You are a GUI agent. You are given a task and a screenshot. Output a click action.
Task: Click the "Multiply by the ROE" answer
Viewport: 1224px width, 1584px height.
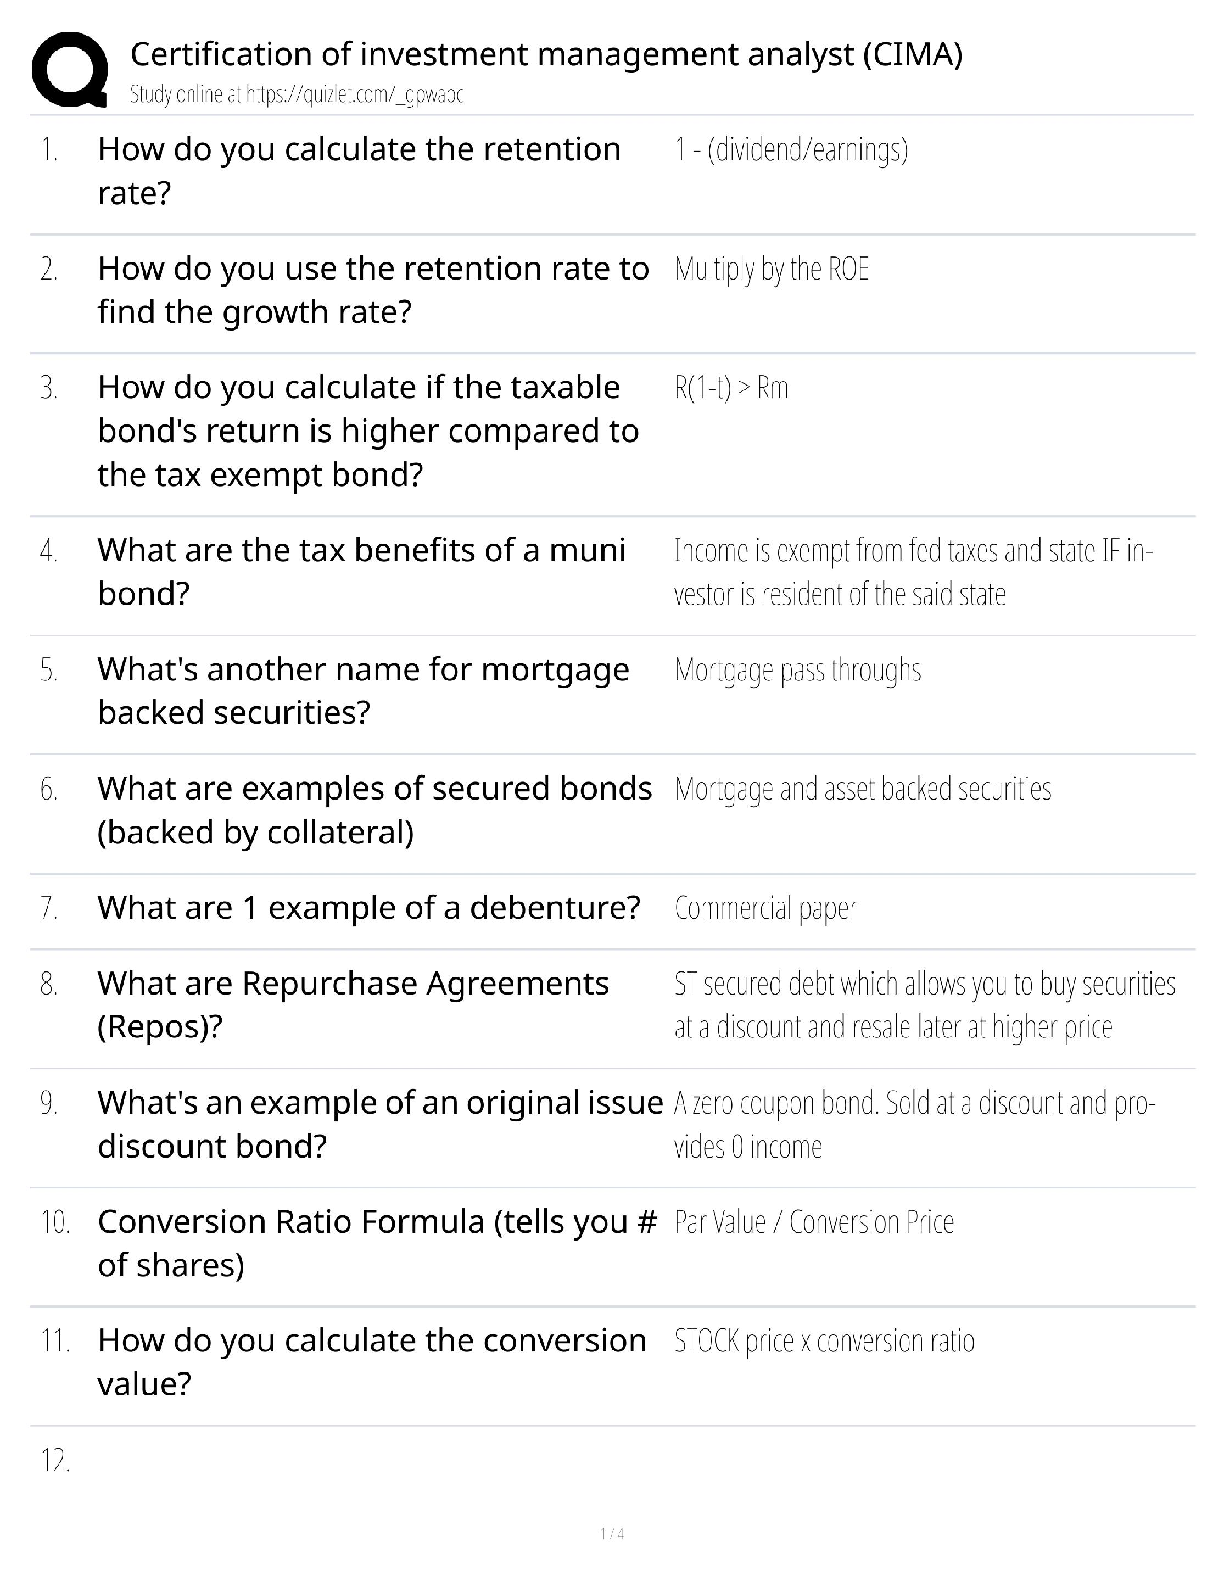coord(772,269)
